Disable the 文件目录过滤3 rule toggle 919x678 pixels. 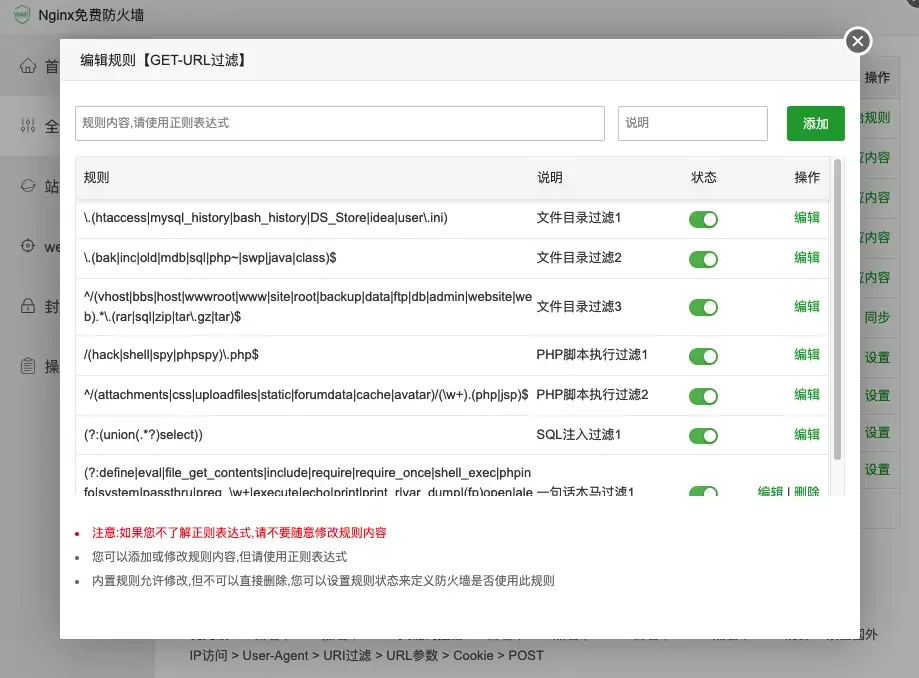point(703,307)
